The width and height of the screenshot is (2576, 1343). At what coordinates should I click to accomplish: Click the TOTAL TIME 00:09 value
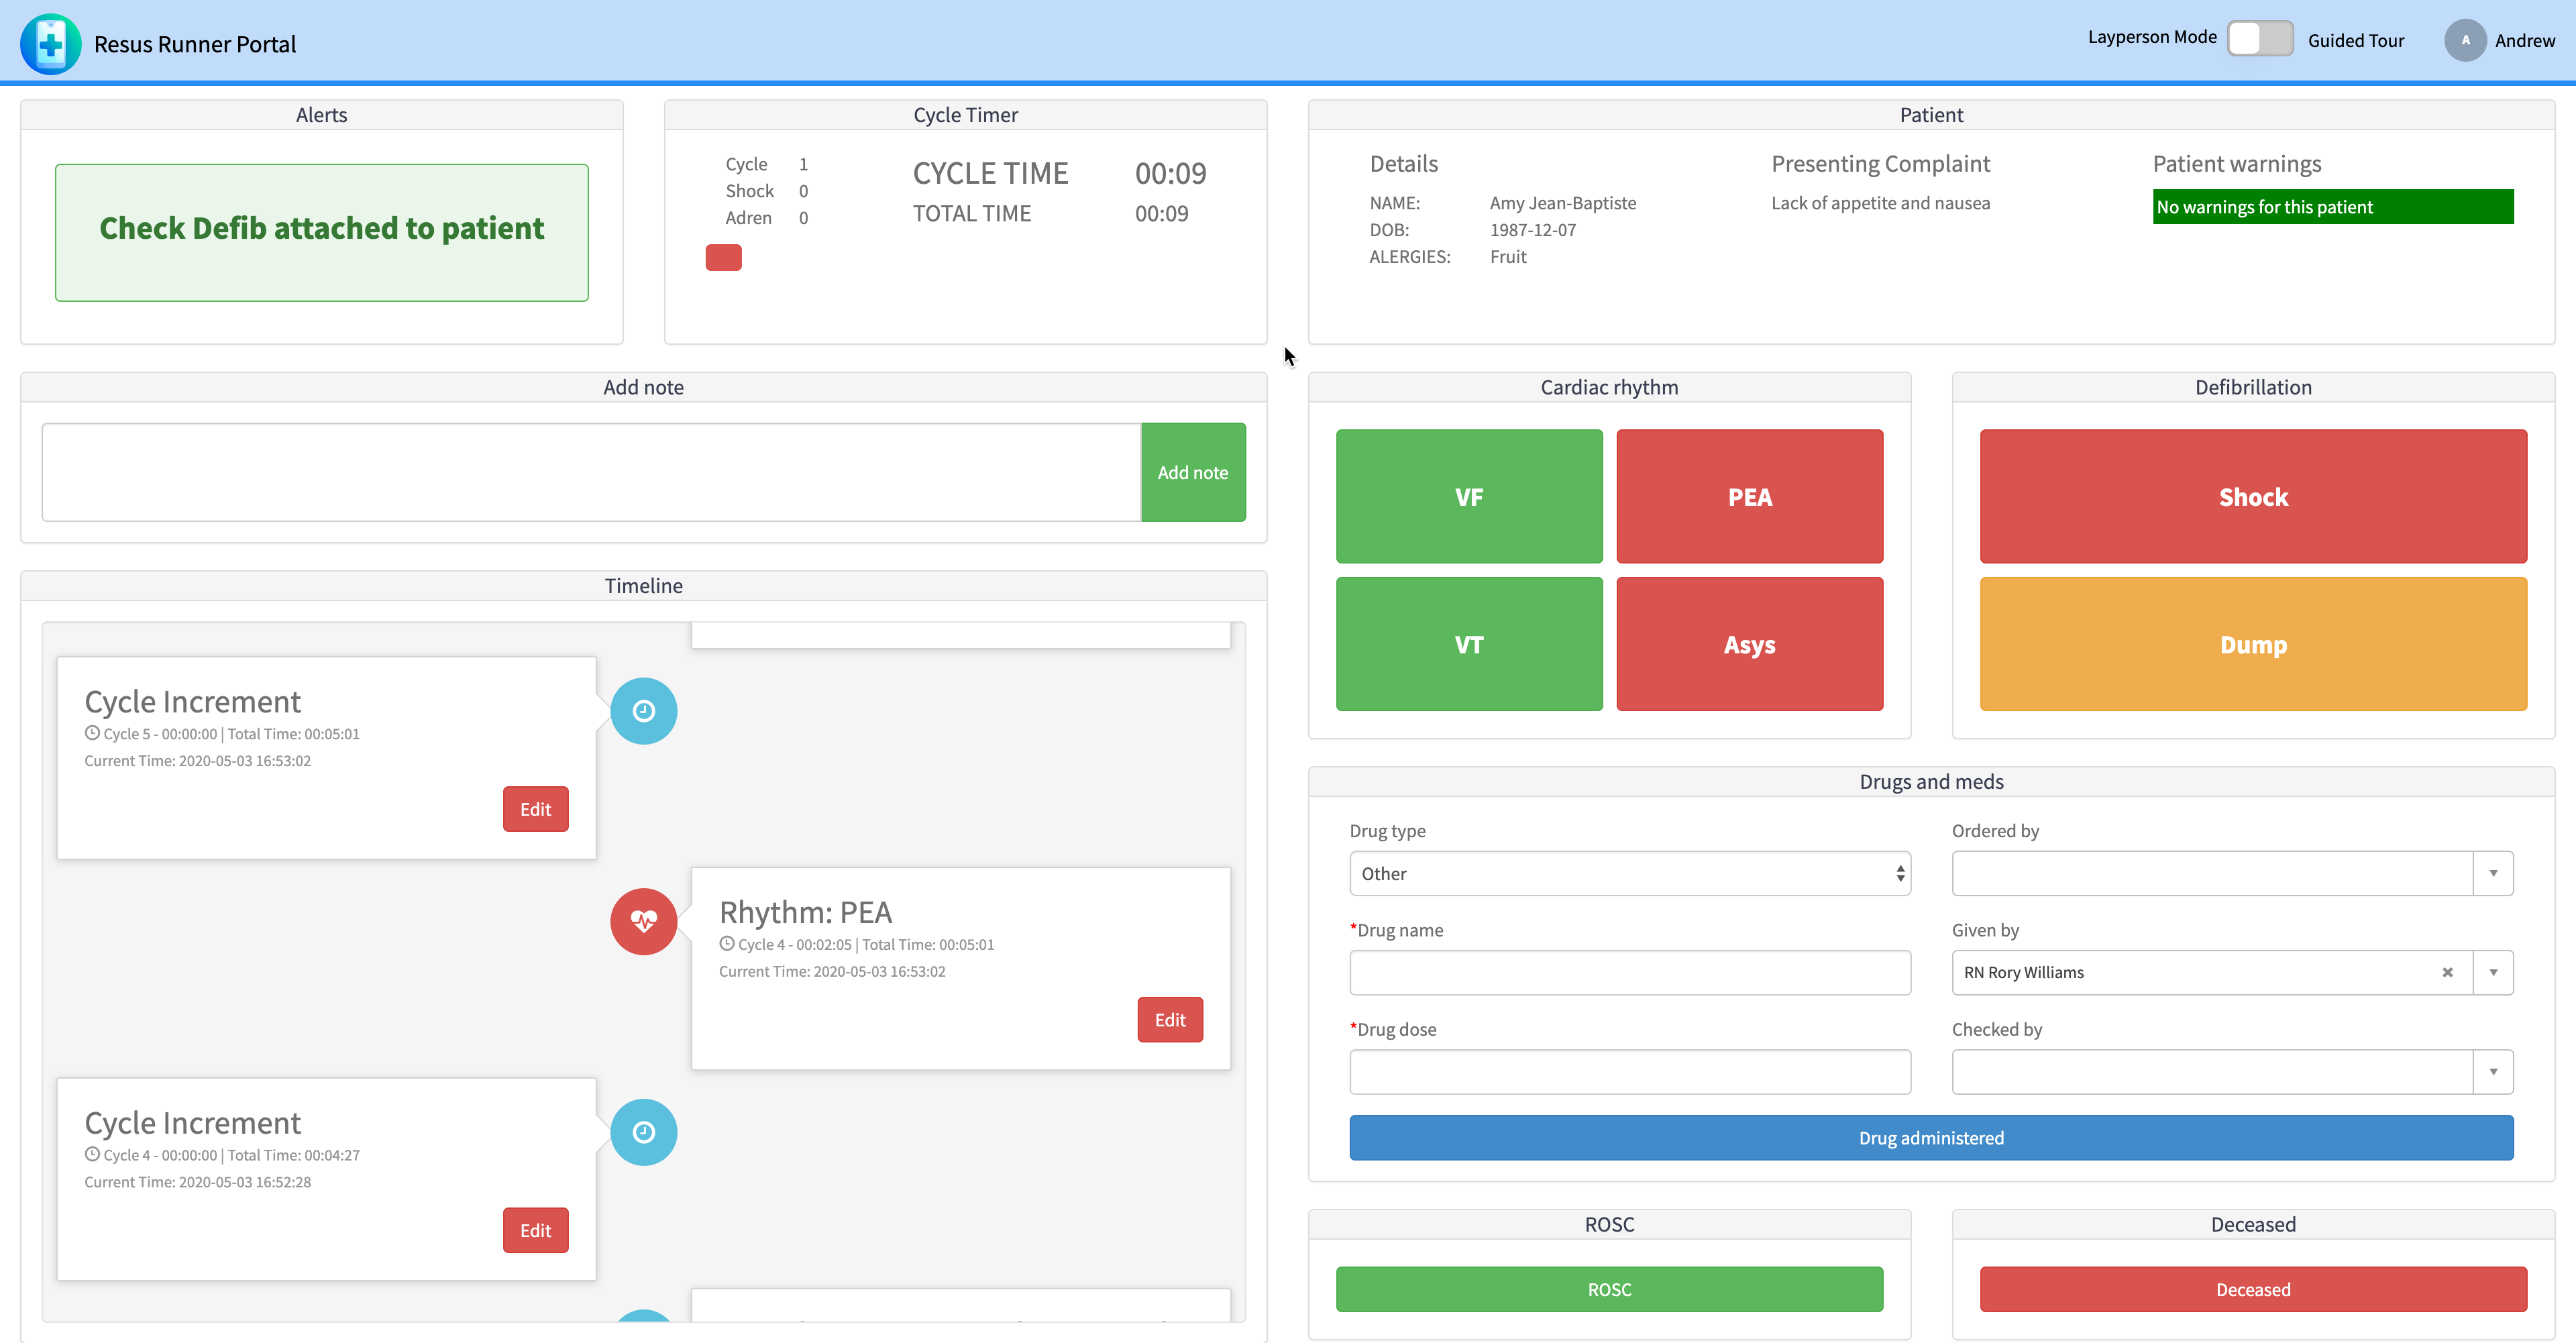pos(1161,213)
